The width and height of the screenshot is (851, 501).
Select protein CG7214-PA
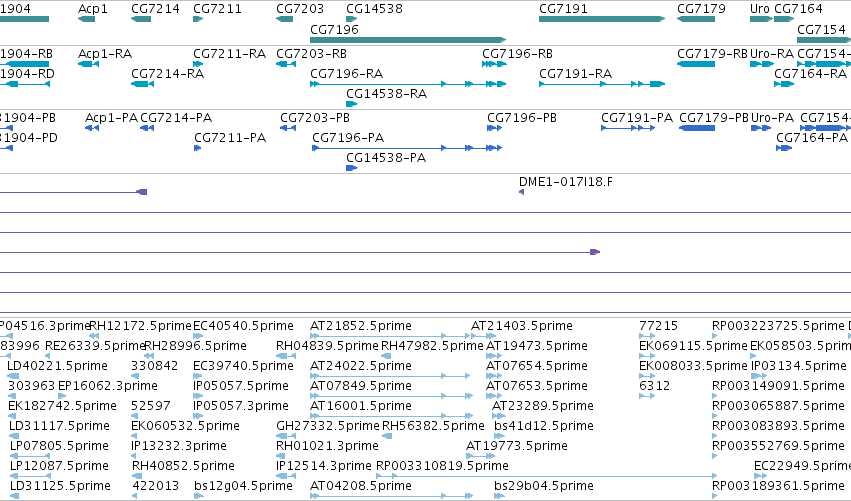[x=176, y=118]
